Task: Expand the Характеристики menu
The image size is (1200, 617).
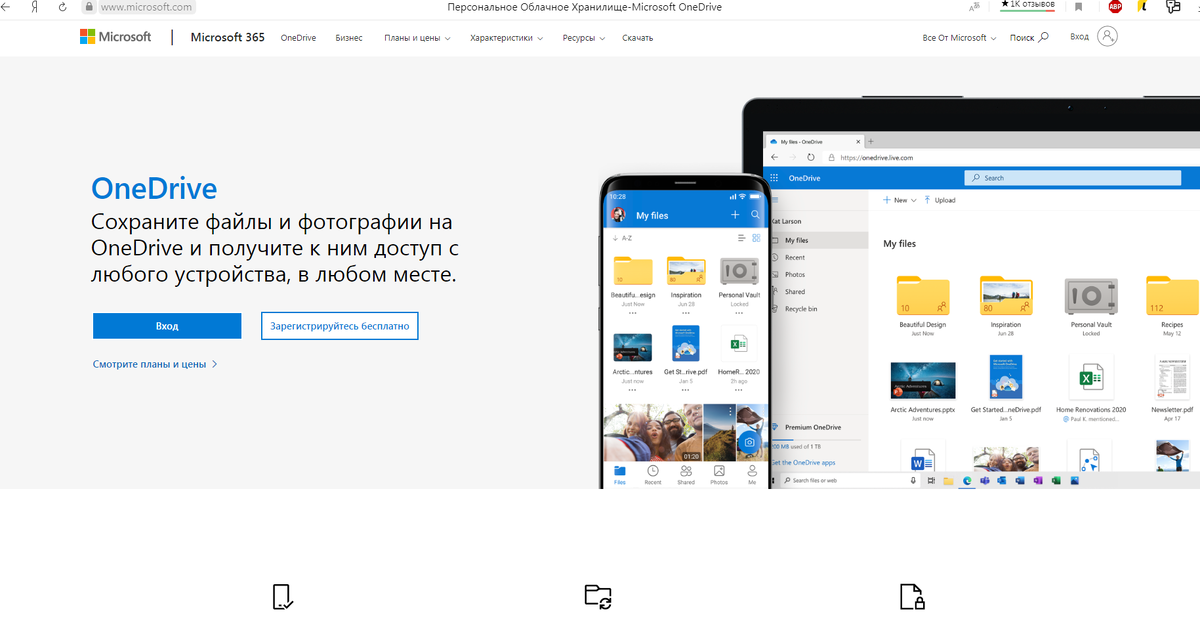Action: (507, 38)
